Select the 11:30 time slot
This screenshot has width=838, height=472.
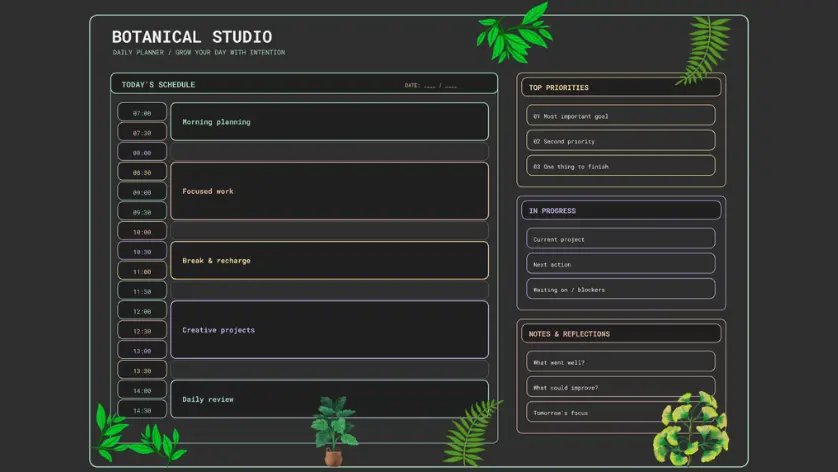pyautogui.click(x=142, y=291)
